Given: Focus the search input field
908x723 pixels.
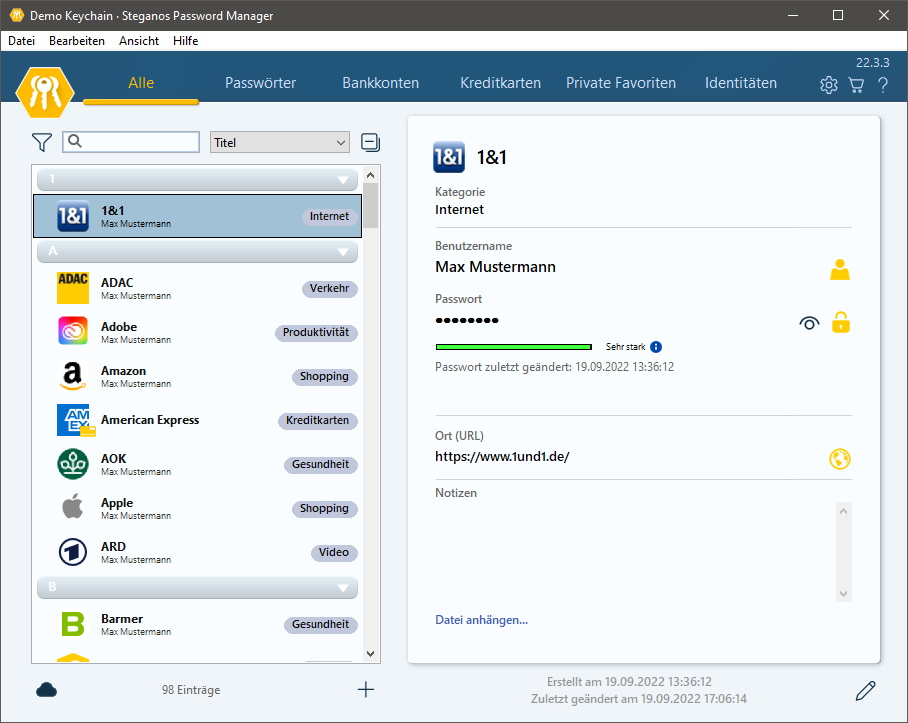Looking at the screenshot, I should click(131, 142).
